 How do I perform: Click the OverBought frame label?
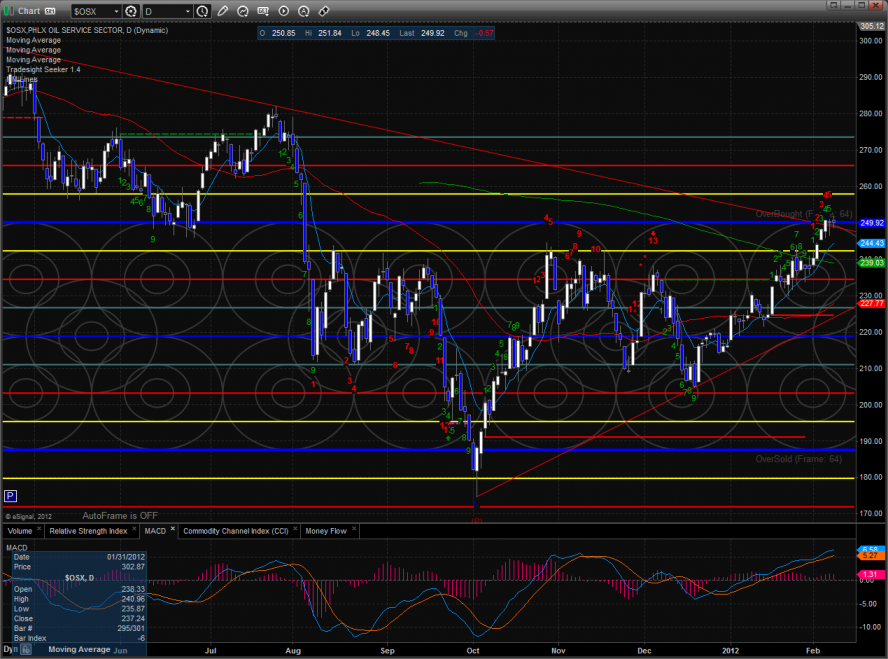point(804,214)
